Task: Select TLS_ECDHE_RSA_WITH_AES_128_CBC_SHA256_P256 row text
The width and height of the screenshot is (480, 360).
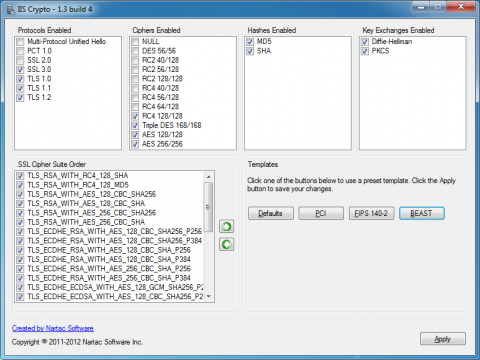Action: point(115,231)
